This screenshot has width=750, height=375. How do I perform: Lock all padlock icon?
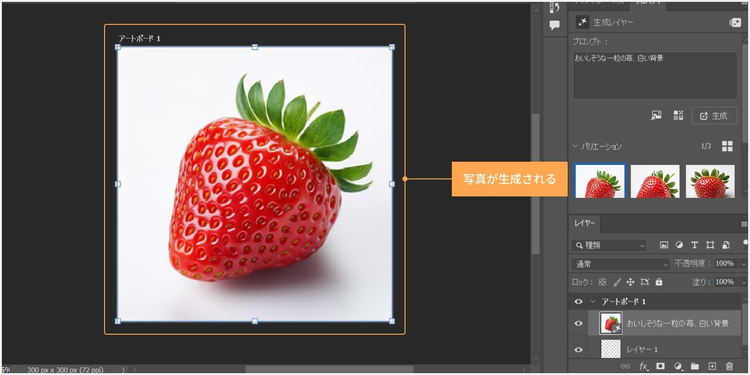coord(659,282)
